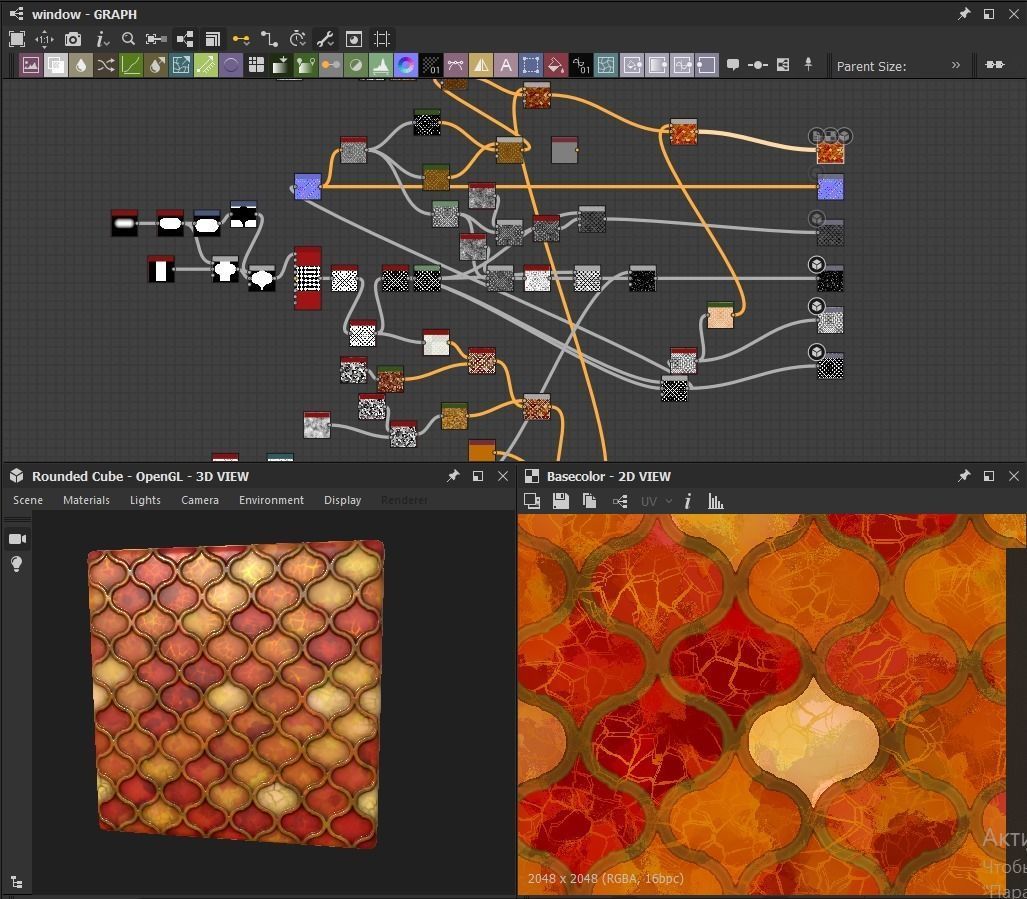Fit the graph to view
Screen dimensions: 1027x899
coord(17,39)
